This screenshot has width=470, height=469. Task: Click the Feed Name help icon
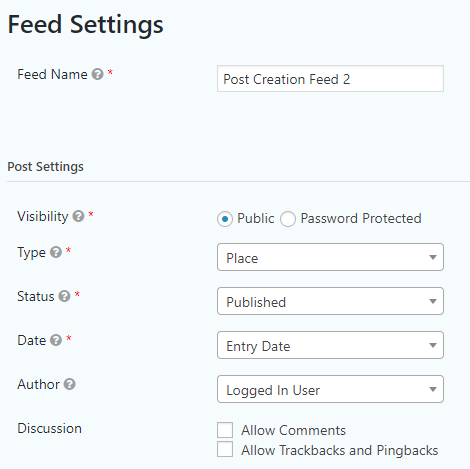(x=97, y=74)
